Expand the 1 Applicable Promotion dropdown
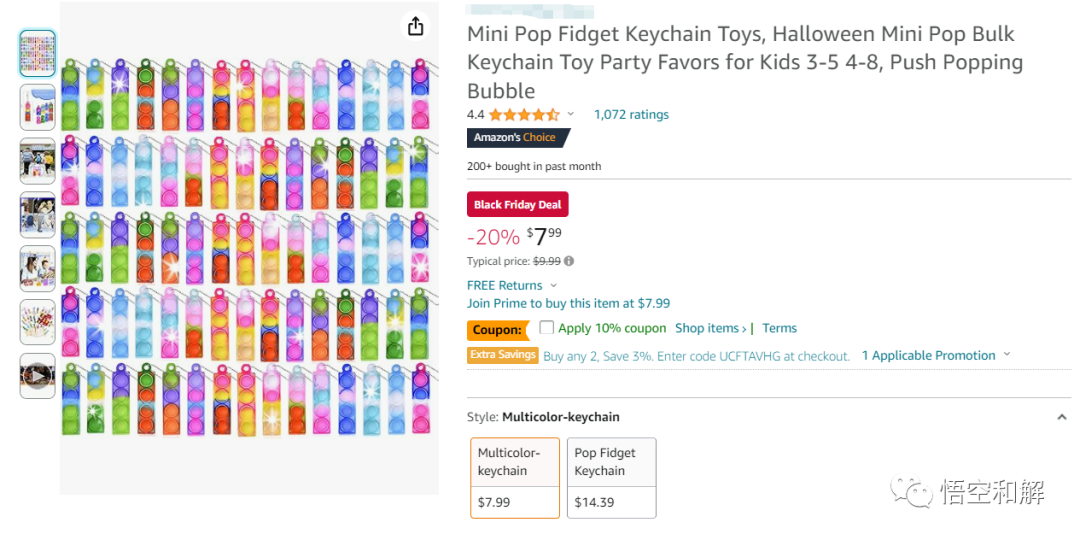Image resolution: width=1080 pixels, height=540 pixels. pos(1006,355)
